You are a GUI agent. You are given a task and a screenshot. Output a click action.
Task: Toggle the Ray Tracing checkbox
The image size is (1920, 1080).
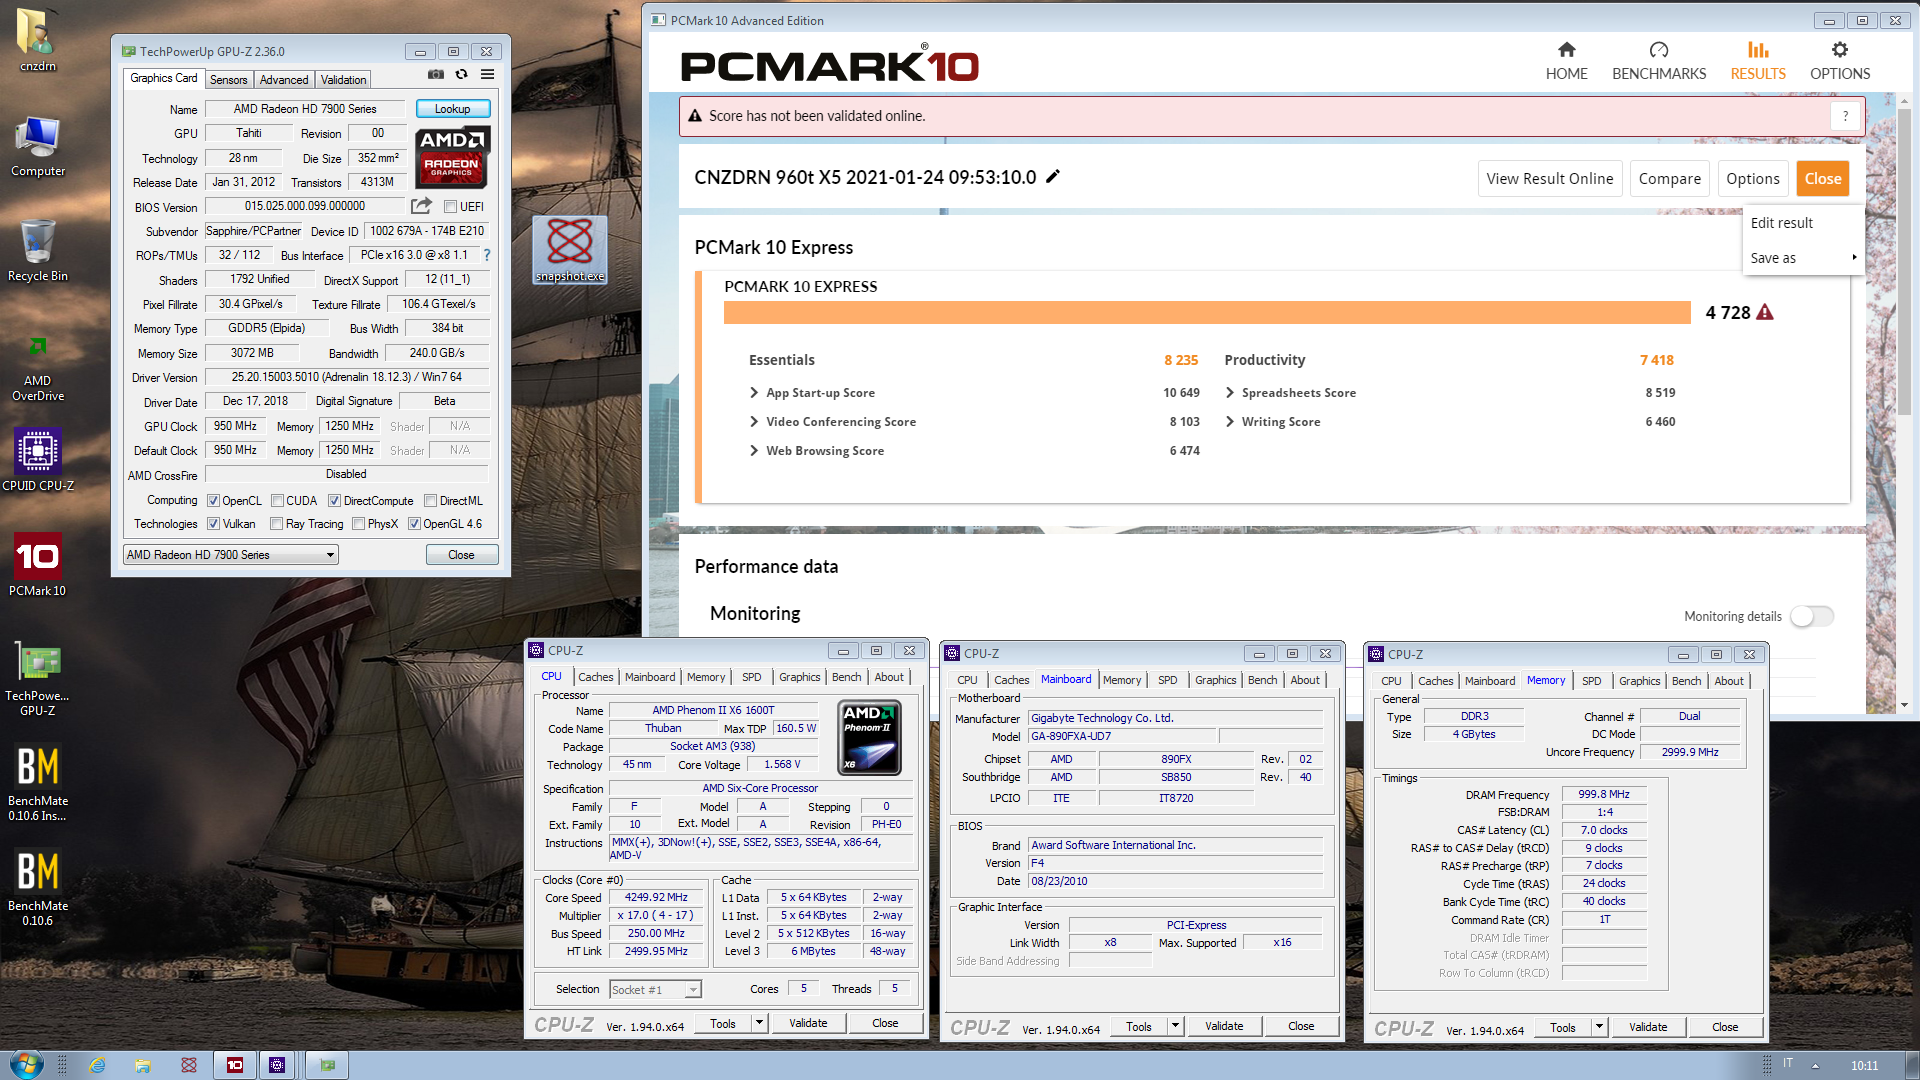click(276, 524)
